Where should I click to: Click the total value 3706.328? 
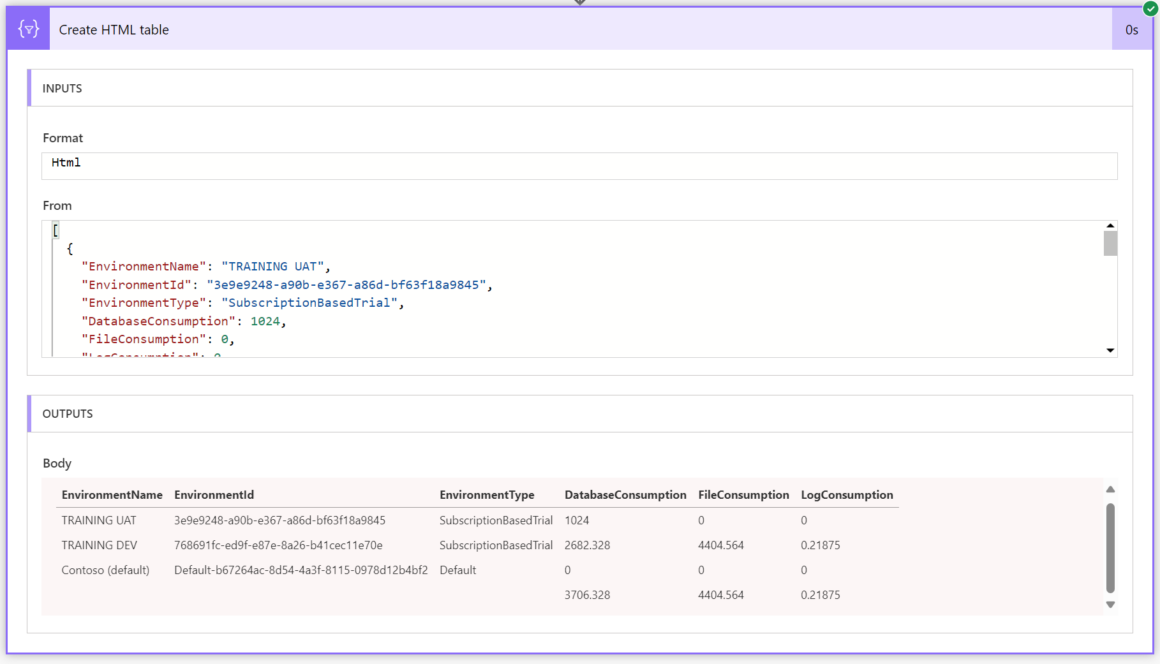coord(585,594)
